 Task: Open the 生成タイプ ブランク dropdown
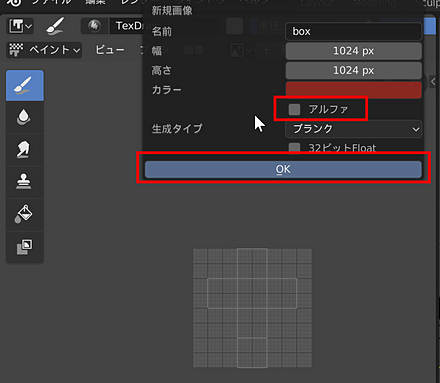(353, 129)
